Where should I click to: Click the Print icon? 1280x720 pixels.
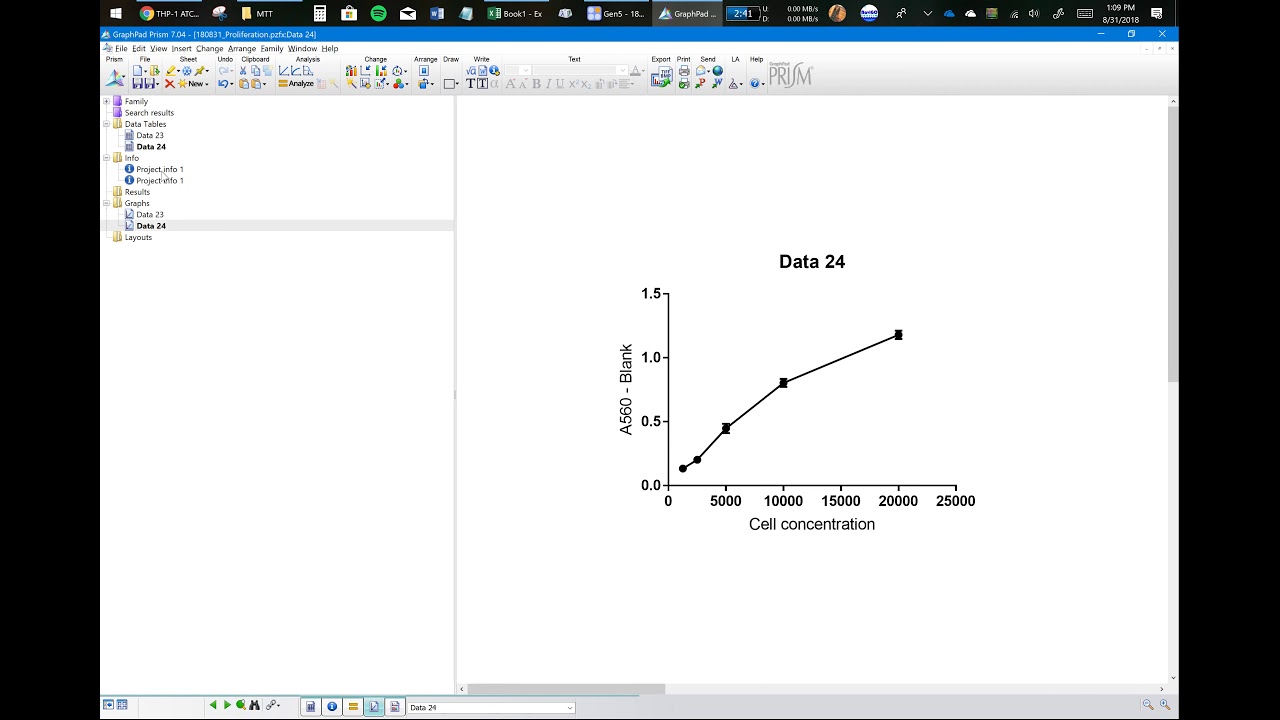tap(684, 71)
